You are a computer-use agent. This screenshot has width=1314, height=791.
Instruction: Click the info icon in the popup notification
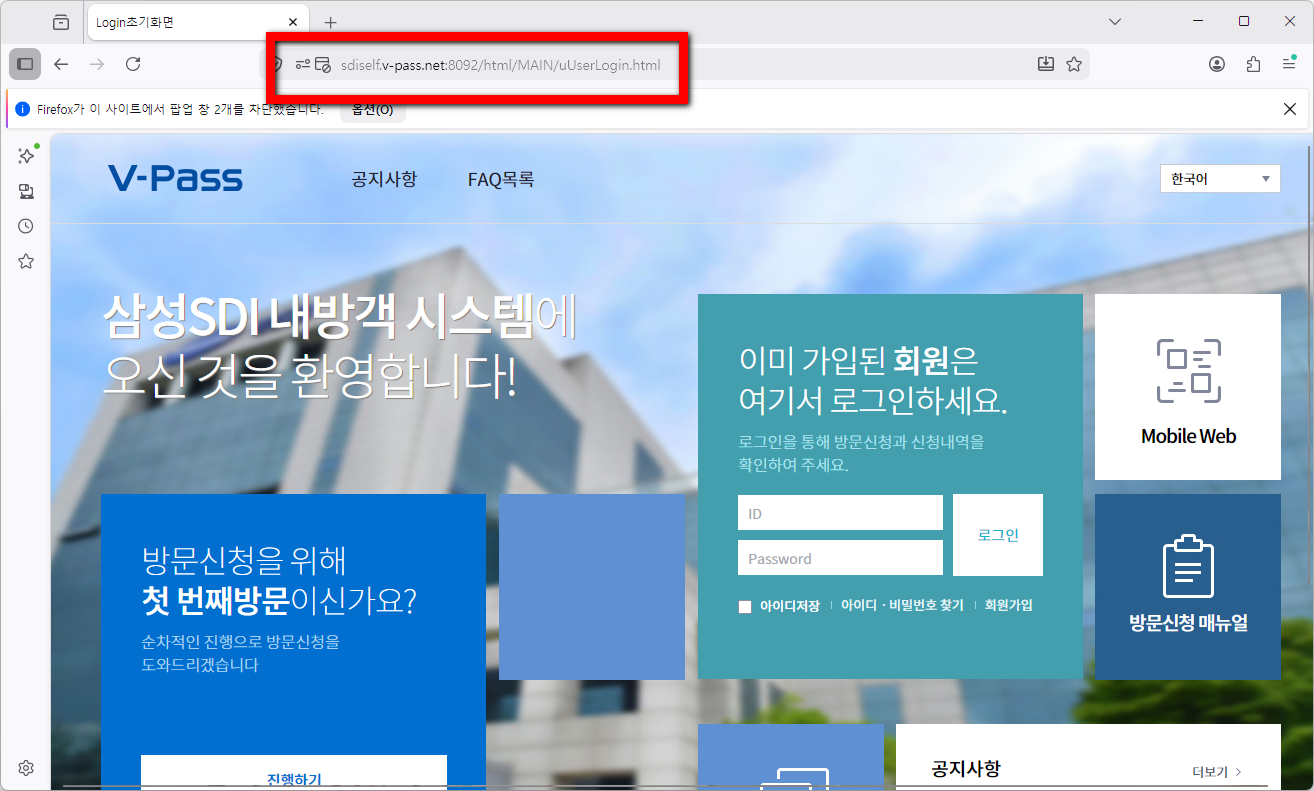23,109
